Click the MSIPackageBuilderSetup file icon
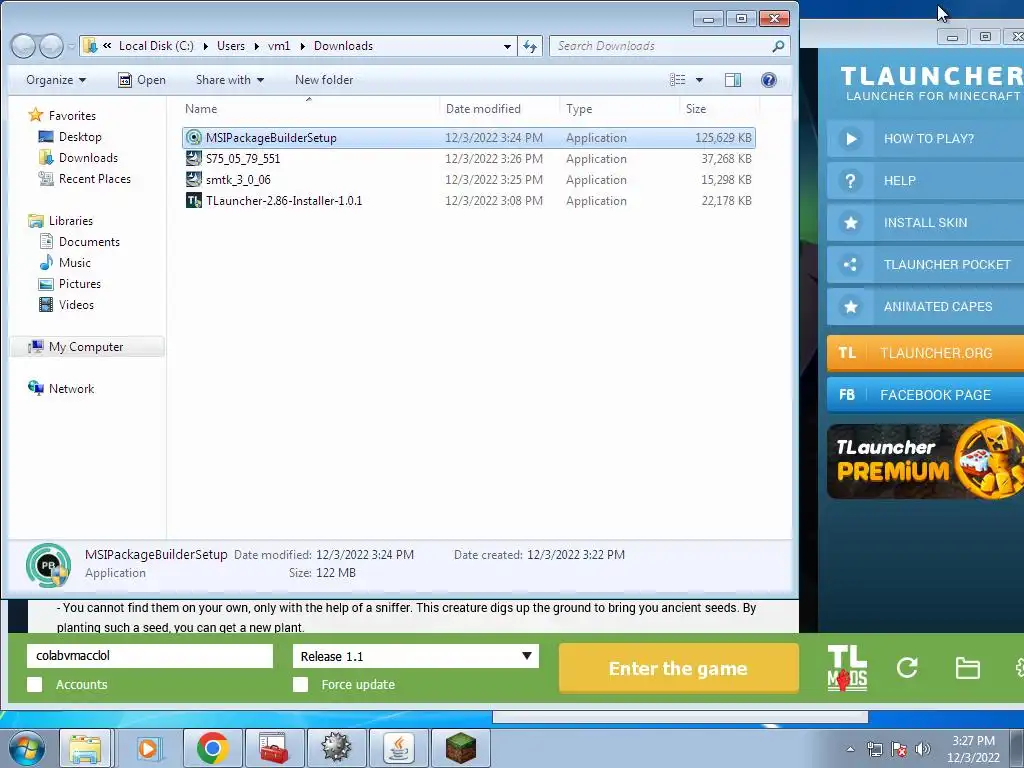1024x768 pixels. pos(193,137)
